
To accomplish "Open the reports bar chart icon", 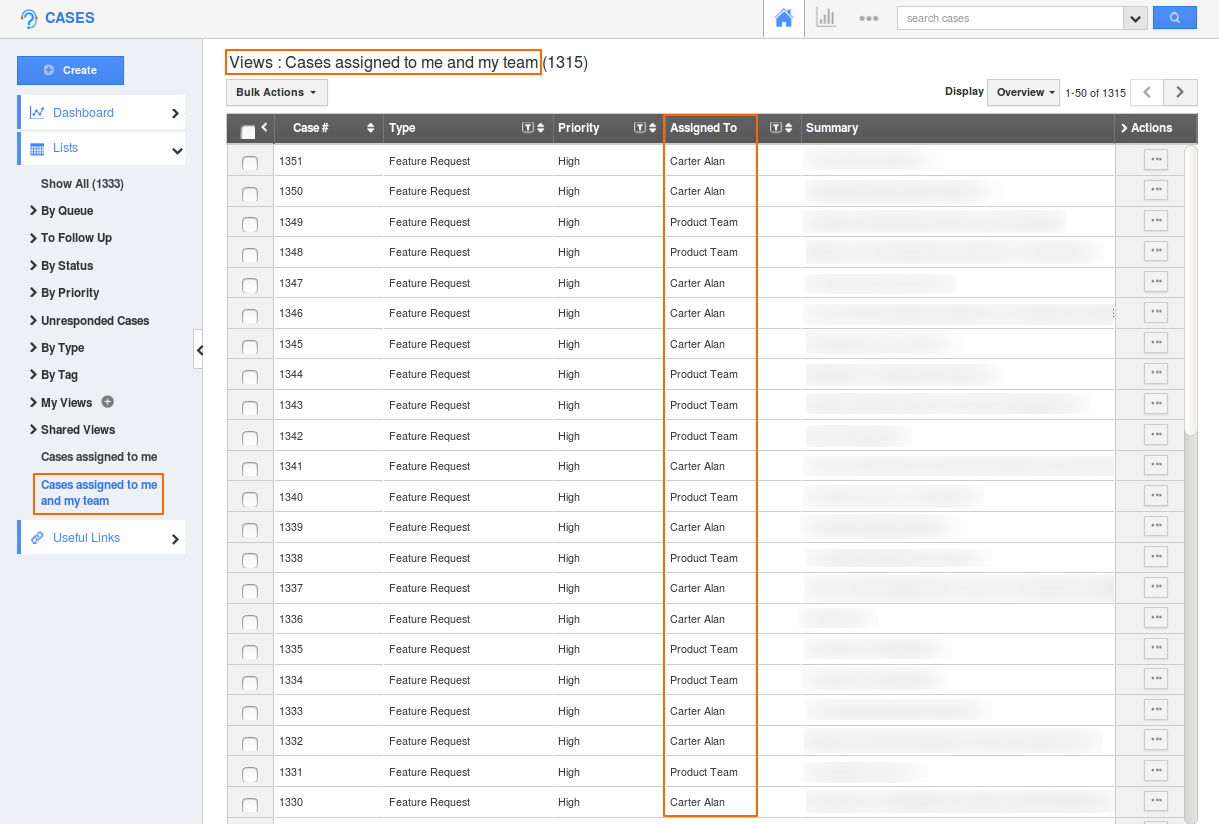I will pyautogui.click(x=826, y=18).
